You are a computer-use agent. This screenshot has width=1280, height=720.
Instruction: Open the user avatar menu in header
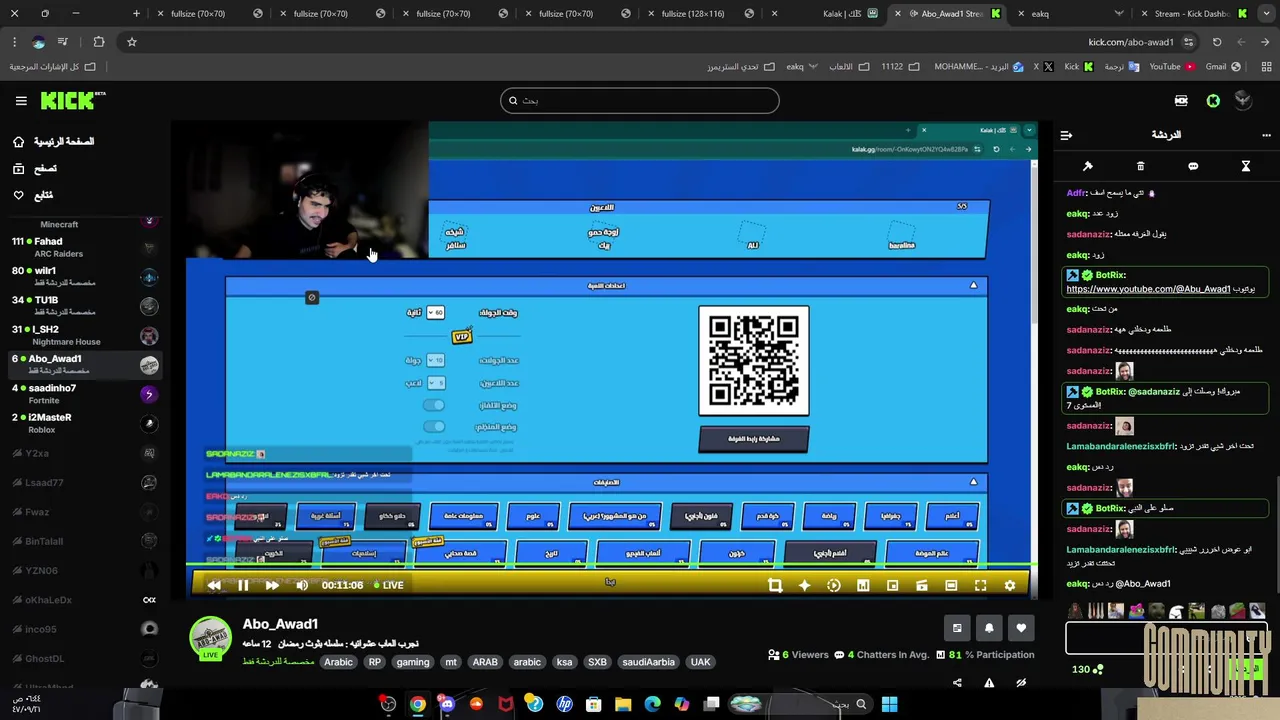[x=1243, y=100]
